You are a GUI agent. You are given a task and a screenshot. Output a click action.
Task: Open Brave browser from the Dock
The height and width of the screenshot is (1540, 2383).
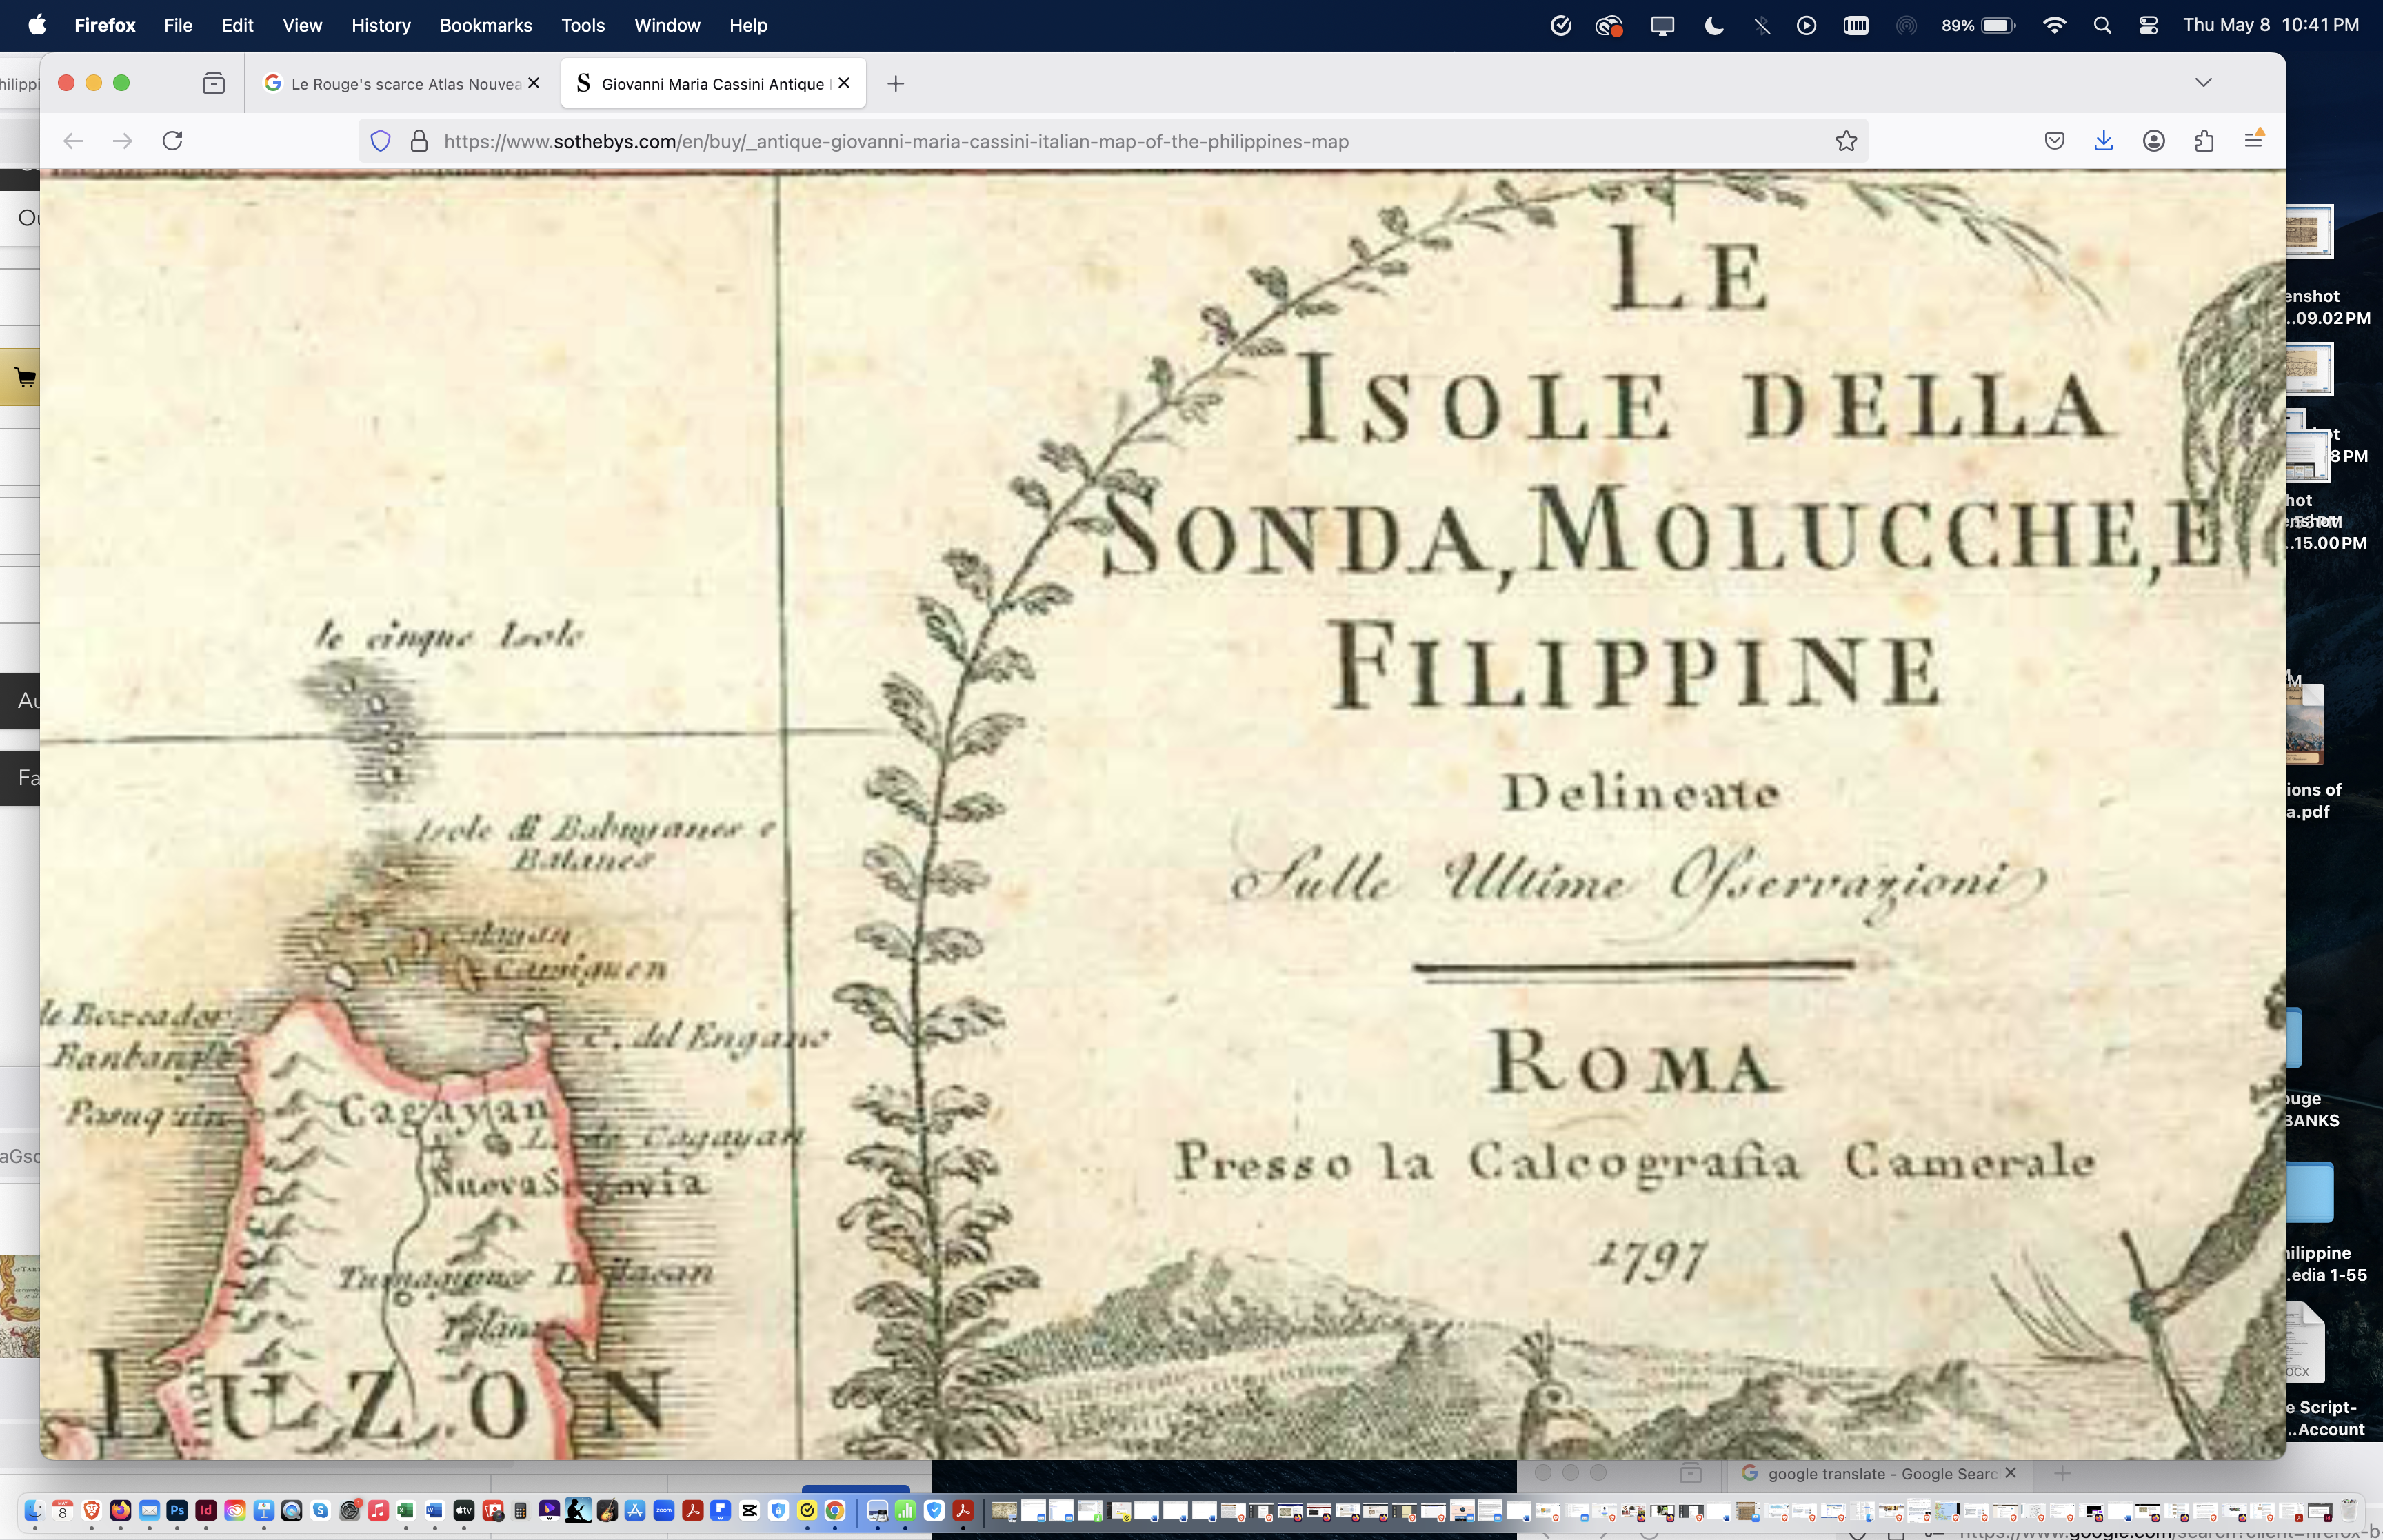coord(91,1510)
